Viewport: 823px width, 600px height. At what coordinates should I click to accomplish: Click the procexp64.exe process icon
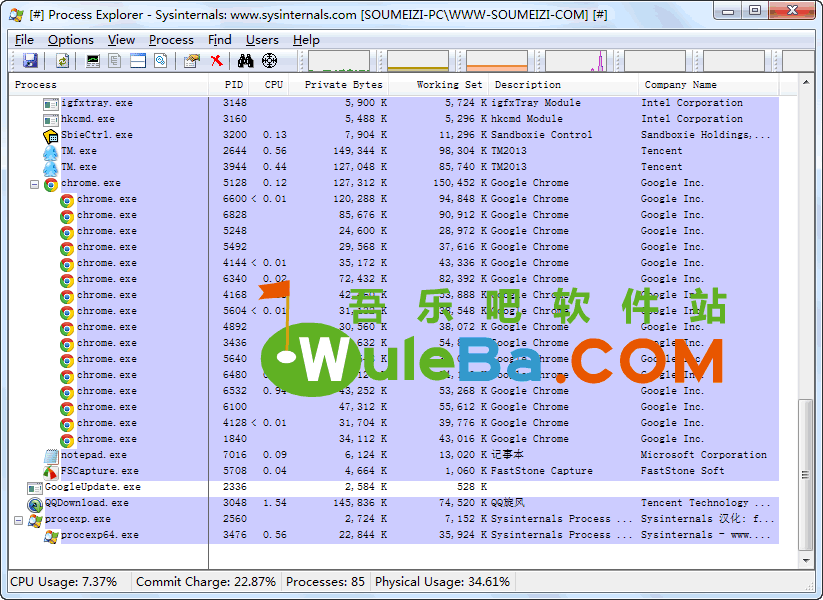pos(51,536)
